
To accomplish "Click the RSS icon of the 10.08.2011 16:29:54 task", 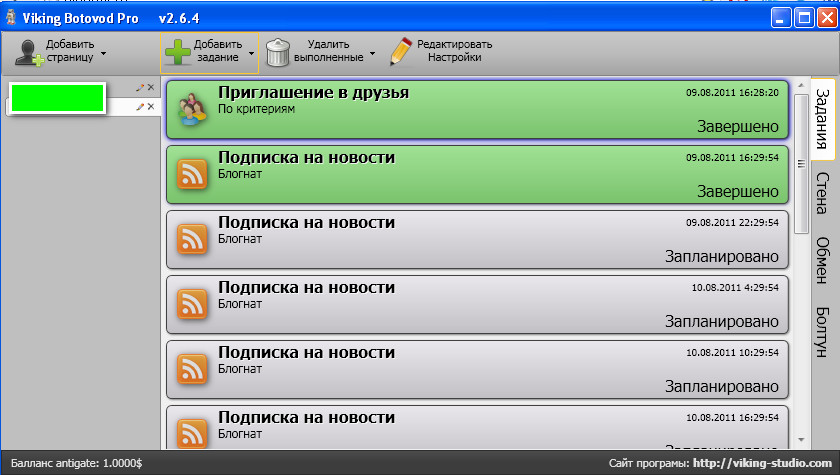I will click(192, 433).
